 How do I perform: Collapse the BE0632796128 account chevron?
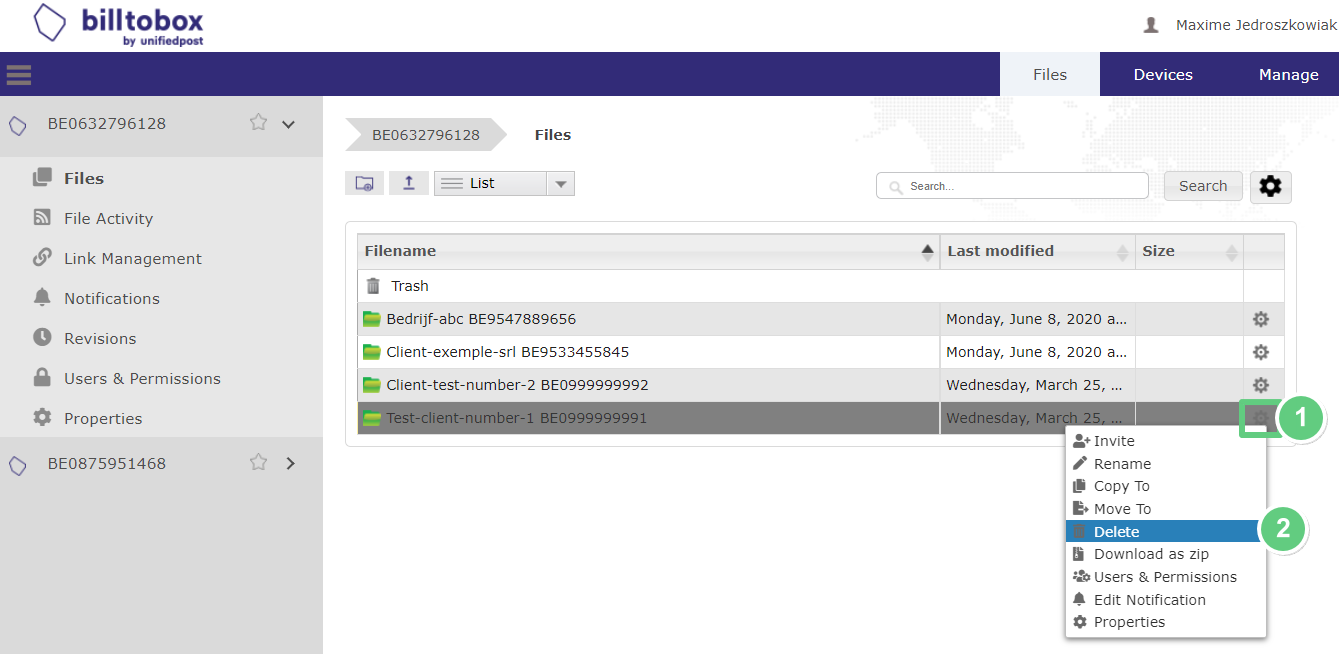tap(289, 125)
